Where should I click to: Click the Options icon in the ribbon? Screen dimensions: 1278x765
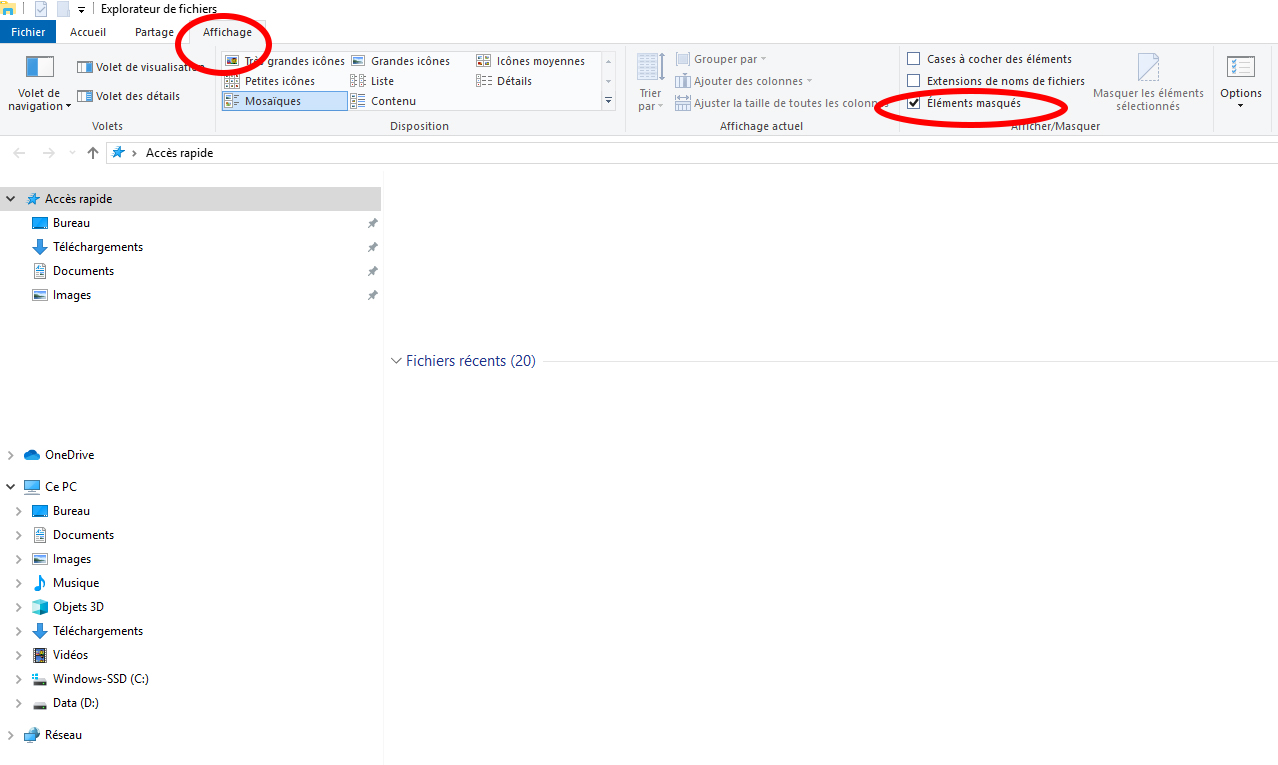coord(1240,68)
